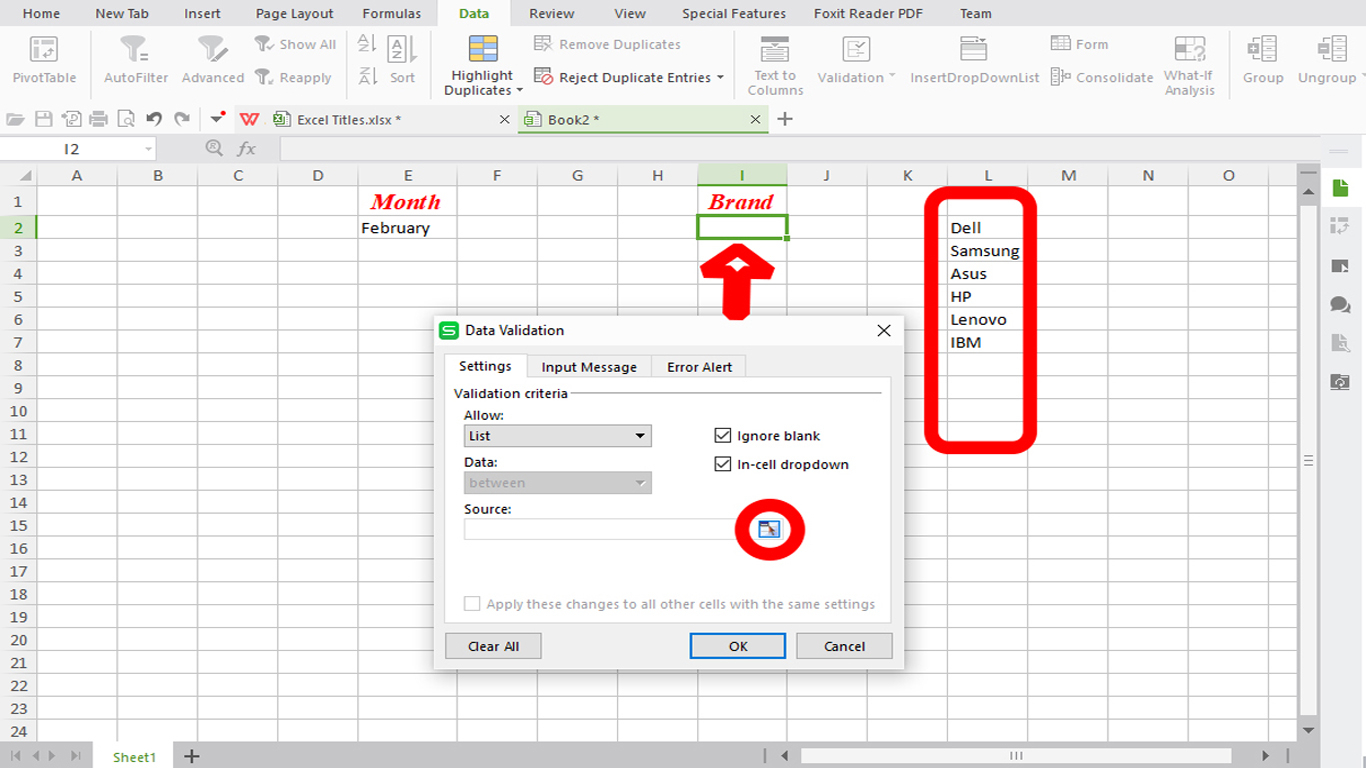Image resolution: width=1366 pixels, height=768 pixels.
Task: Open the Advanced filter option
Action: click(212, 61)
